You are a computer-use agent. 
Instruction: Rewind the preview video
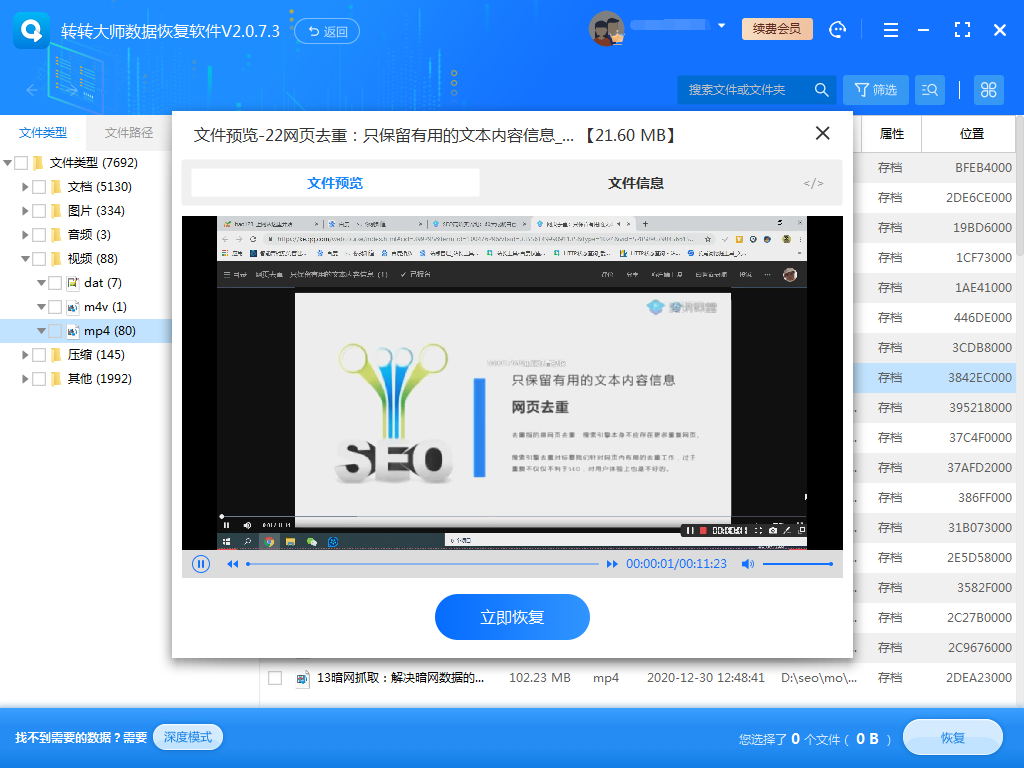(x=232, y=564)
